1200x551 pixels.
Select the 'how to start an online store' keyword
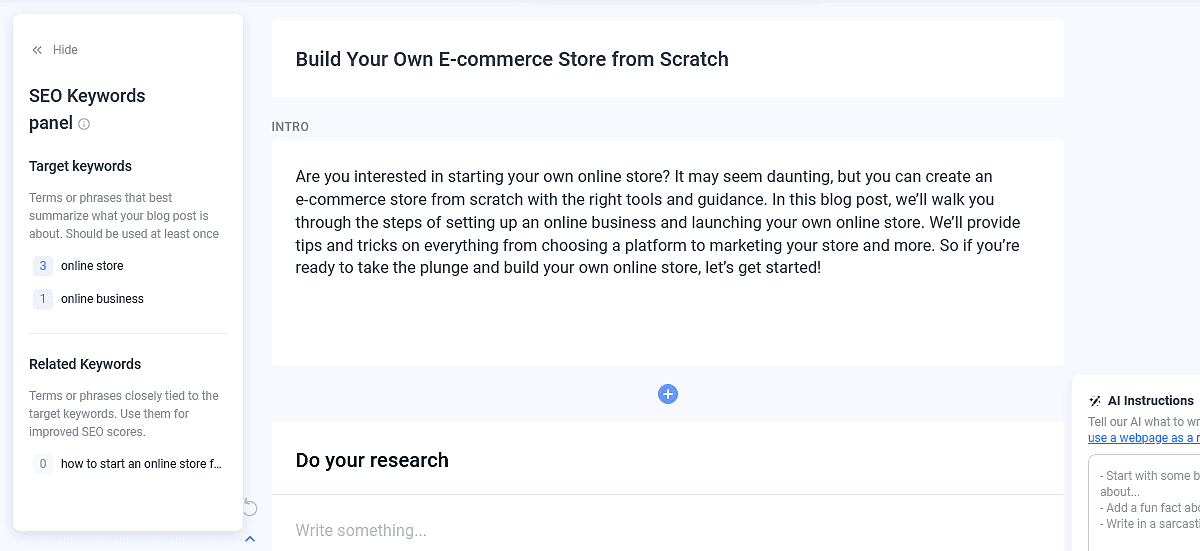coord(141,464)
